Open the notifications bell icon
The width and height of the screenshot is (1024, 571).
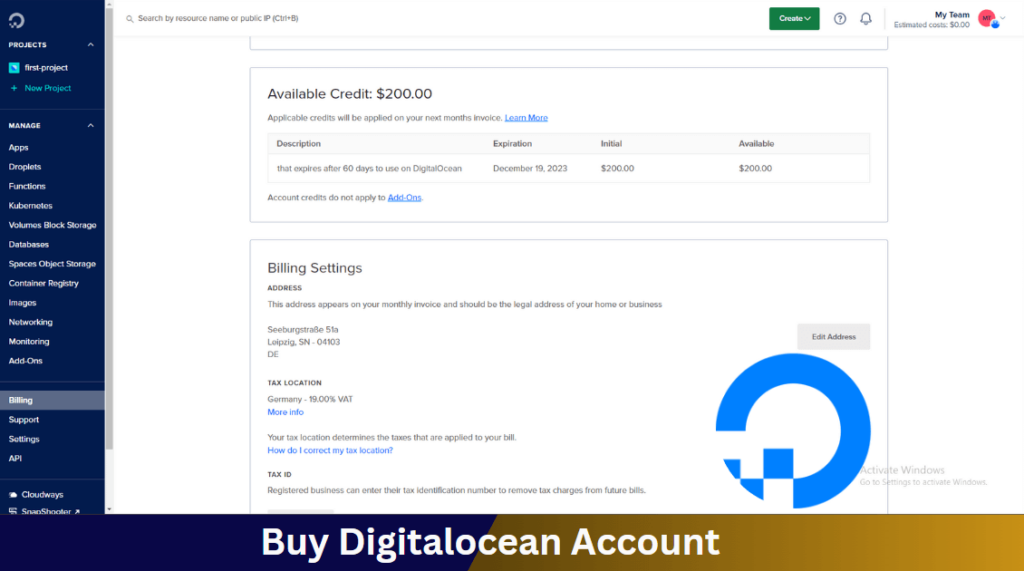[x=866, y=19]
